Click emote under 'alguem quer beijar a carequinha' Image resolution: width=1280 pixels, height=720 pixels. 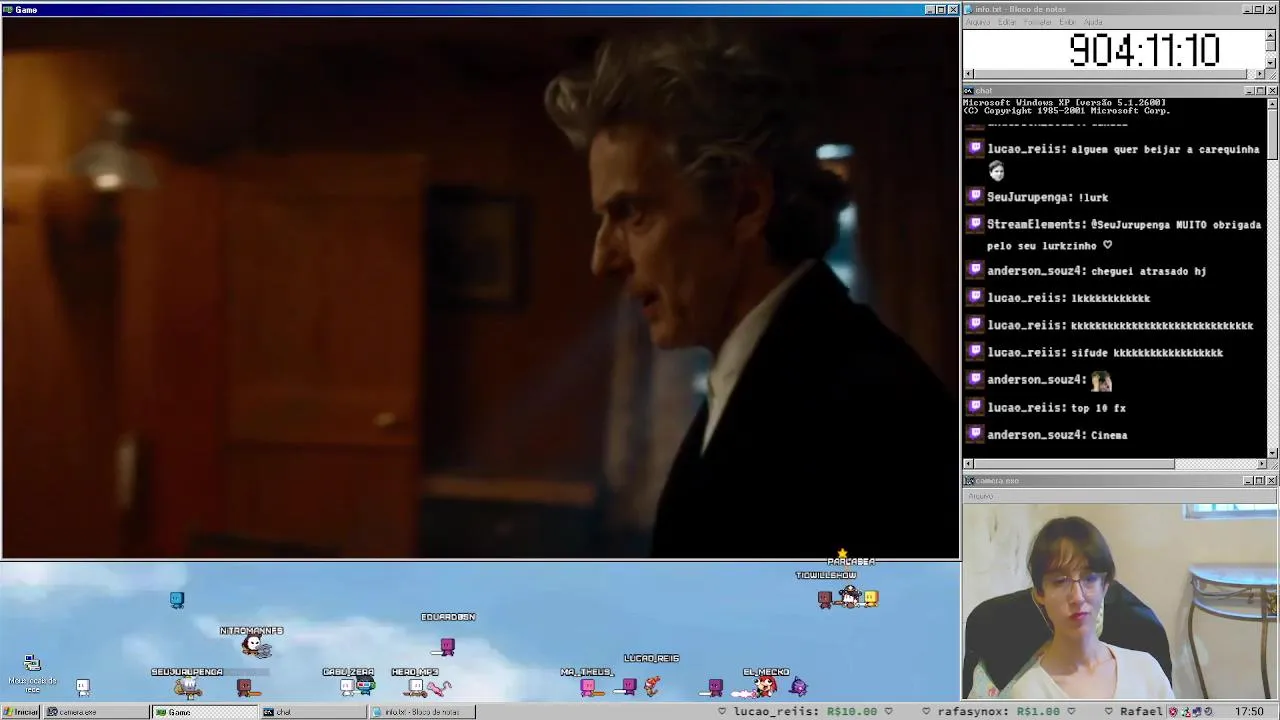[996, 171]
